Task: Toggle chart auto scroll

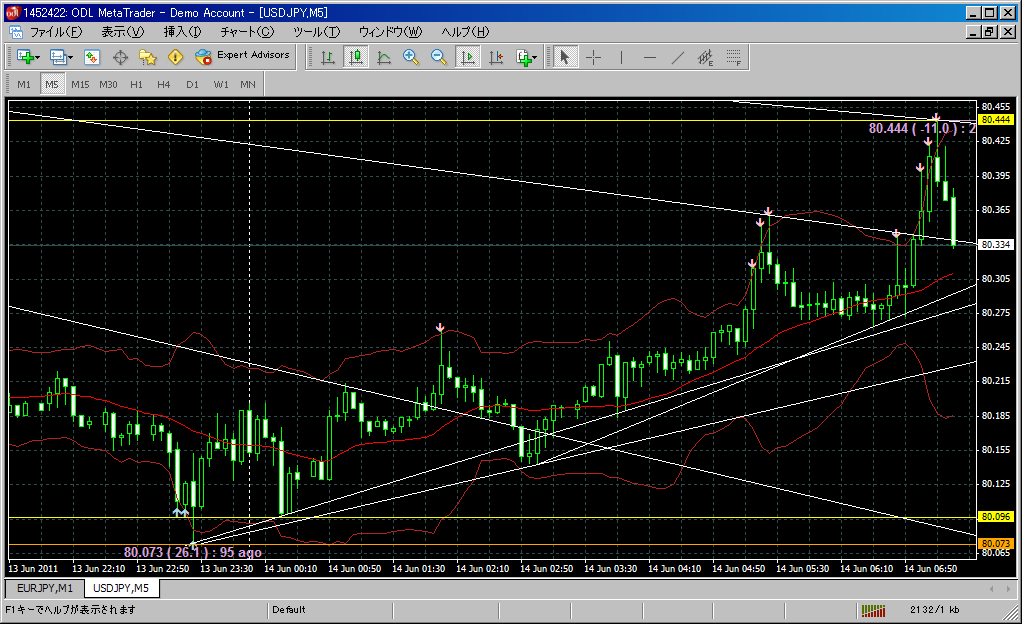Action: [467, 57]
